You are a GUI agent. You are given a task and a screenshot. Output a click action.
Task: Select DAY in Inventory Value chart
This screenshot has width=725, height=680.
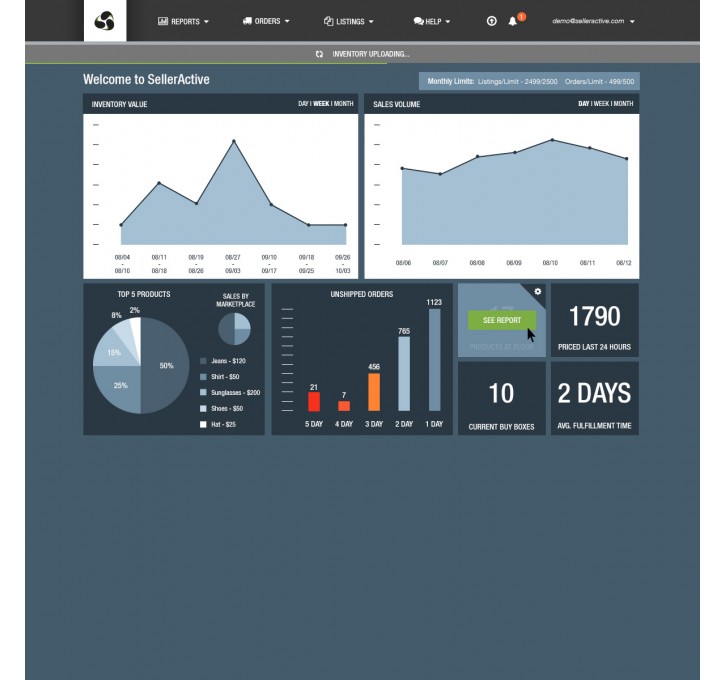[303, 104]
